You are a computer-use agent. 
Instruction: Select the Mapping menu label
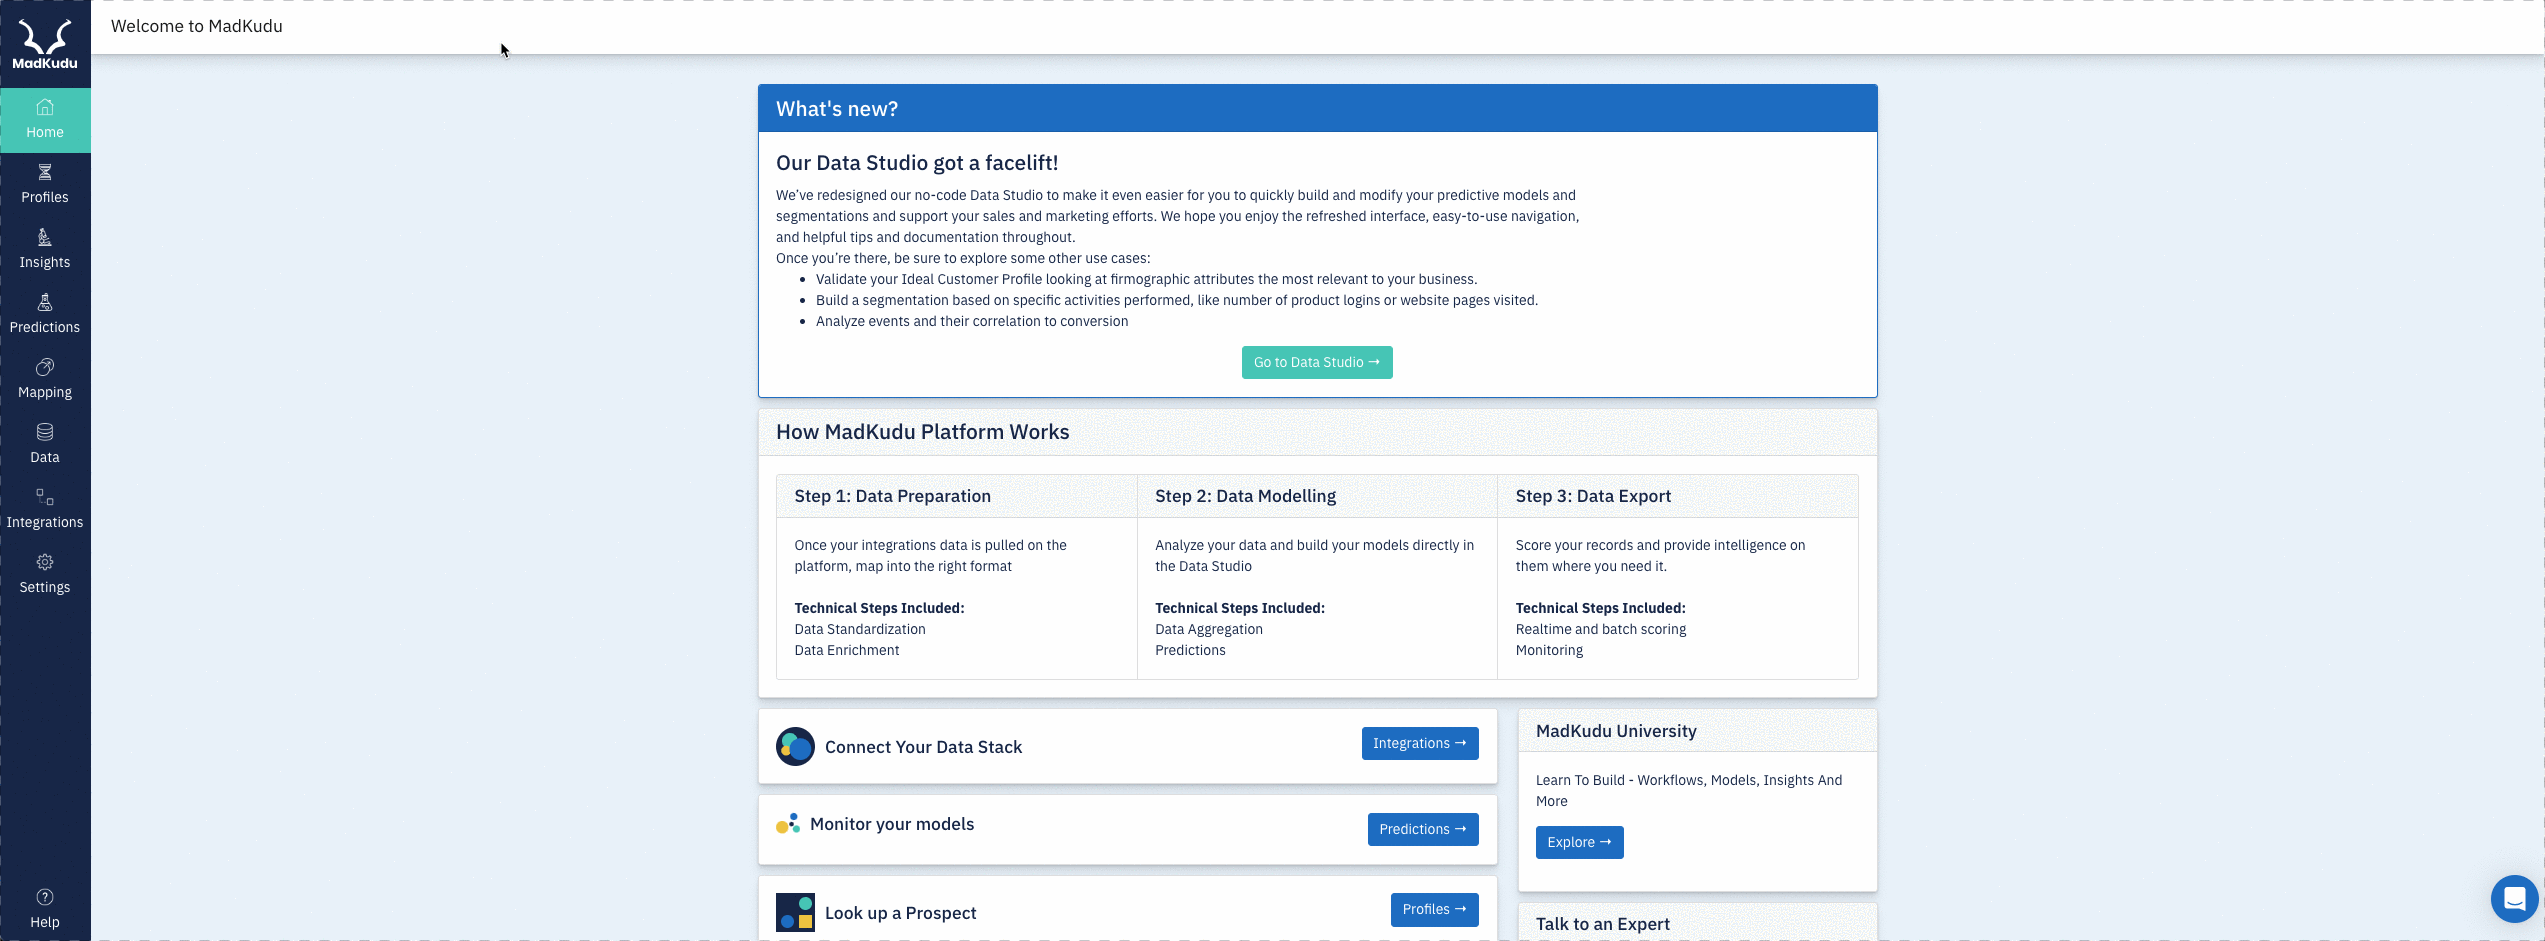45,392
